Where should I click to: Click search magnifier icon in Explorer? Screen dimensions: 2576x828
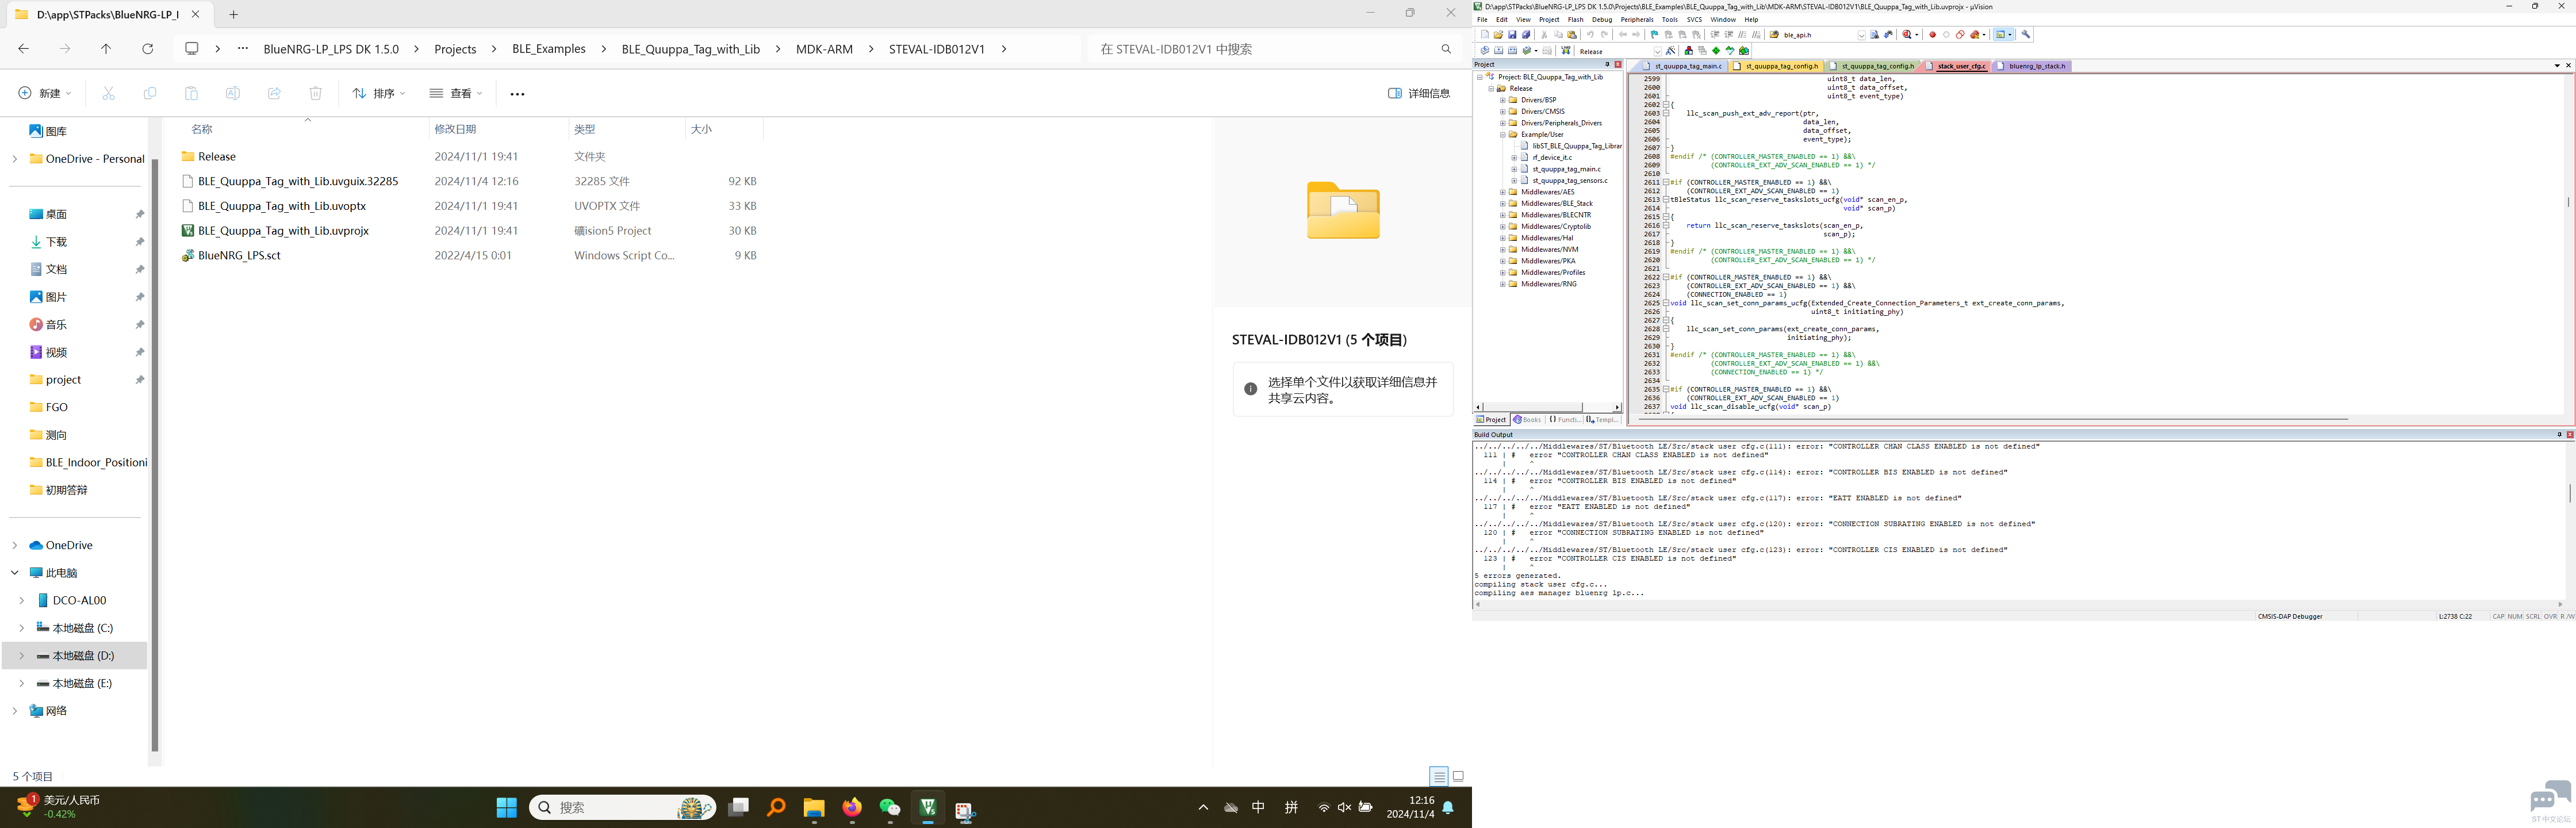(1446, 49)
